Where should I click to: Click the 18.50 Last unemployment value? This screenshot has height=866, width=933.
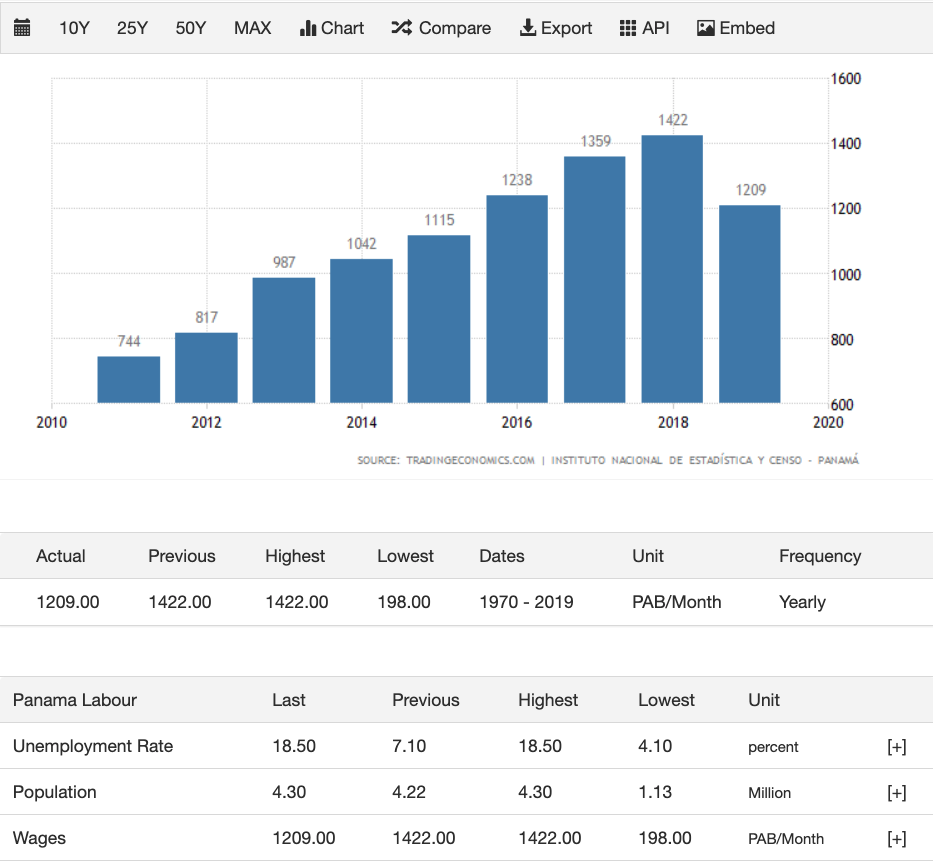294,746
